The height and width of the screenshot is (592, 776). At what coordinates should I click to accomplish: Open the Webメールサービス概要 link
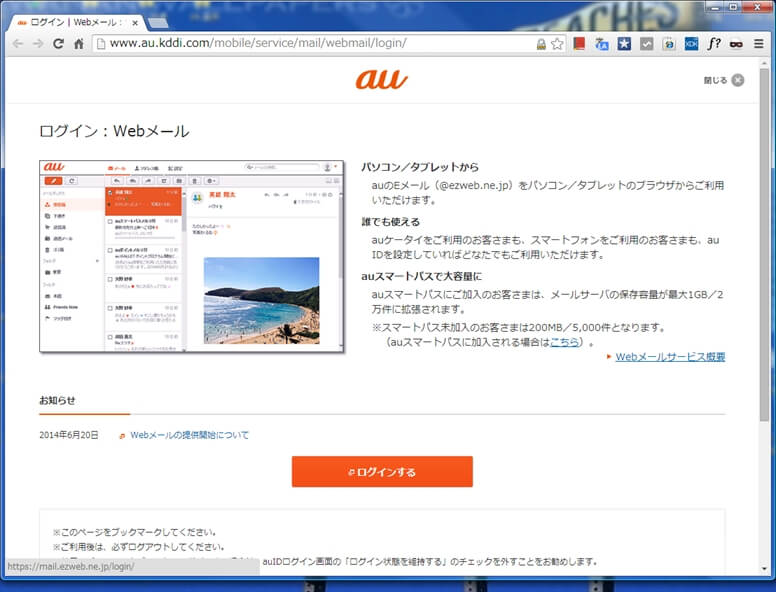pos(669,357)
